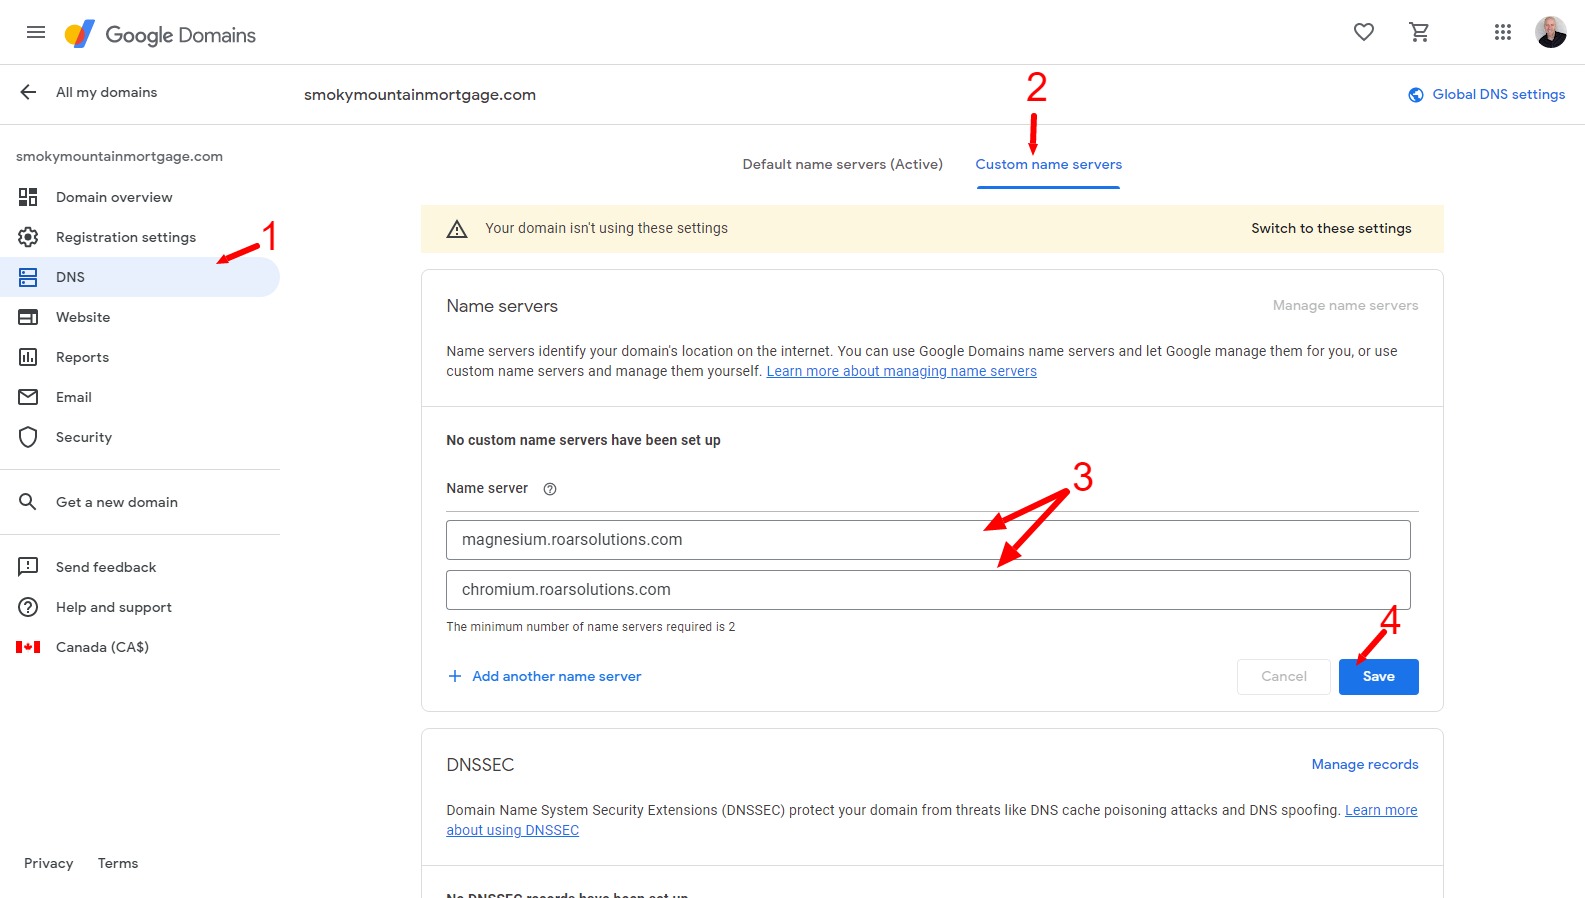Click the Google Domains logo
The image size is (1585, 898).
tap(161, 34)
